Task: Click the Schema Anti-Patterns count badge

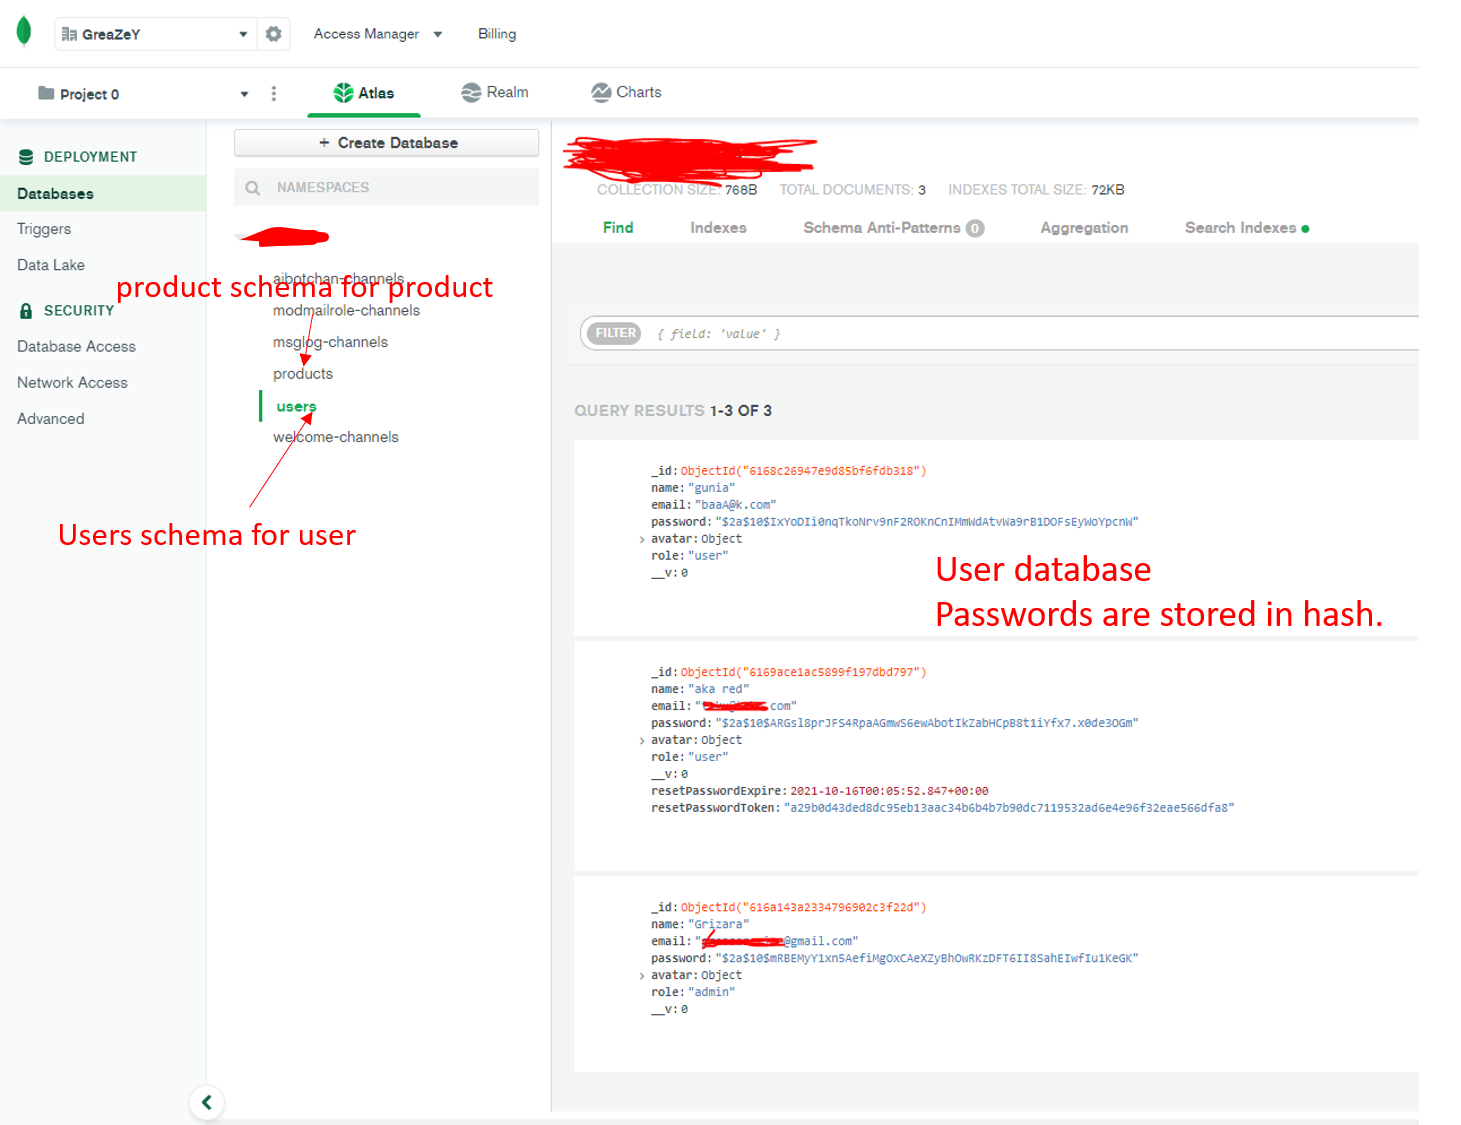Action: [975, 228]
